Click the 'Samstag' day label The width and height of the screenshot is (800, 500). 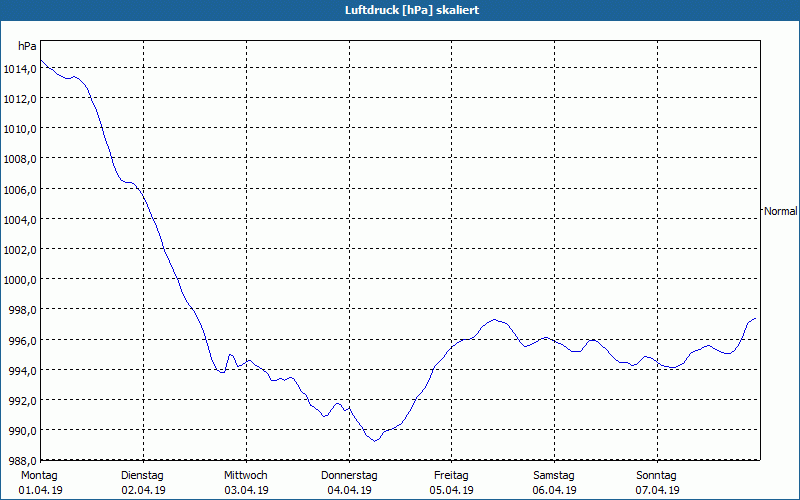tap(554, 476)
